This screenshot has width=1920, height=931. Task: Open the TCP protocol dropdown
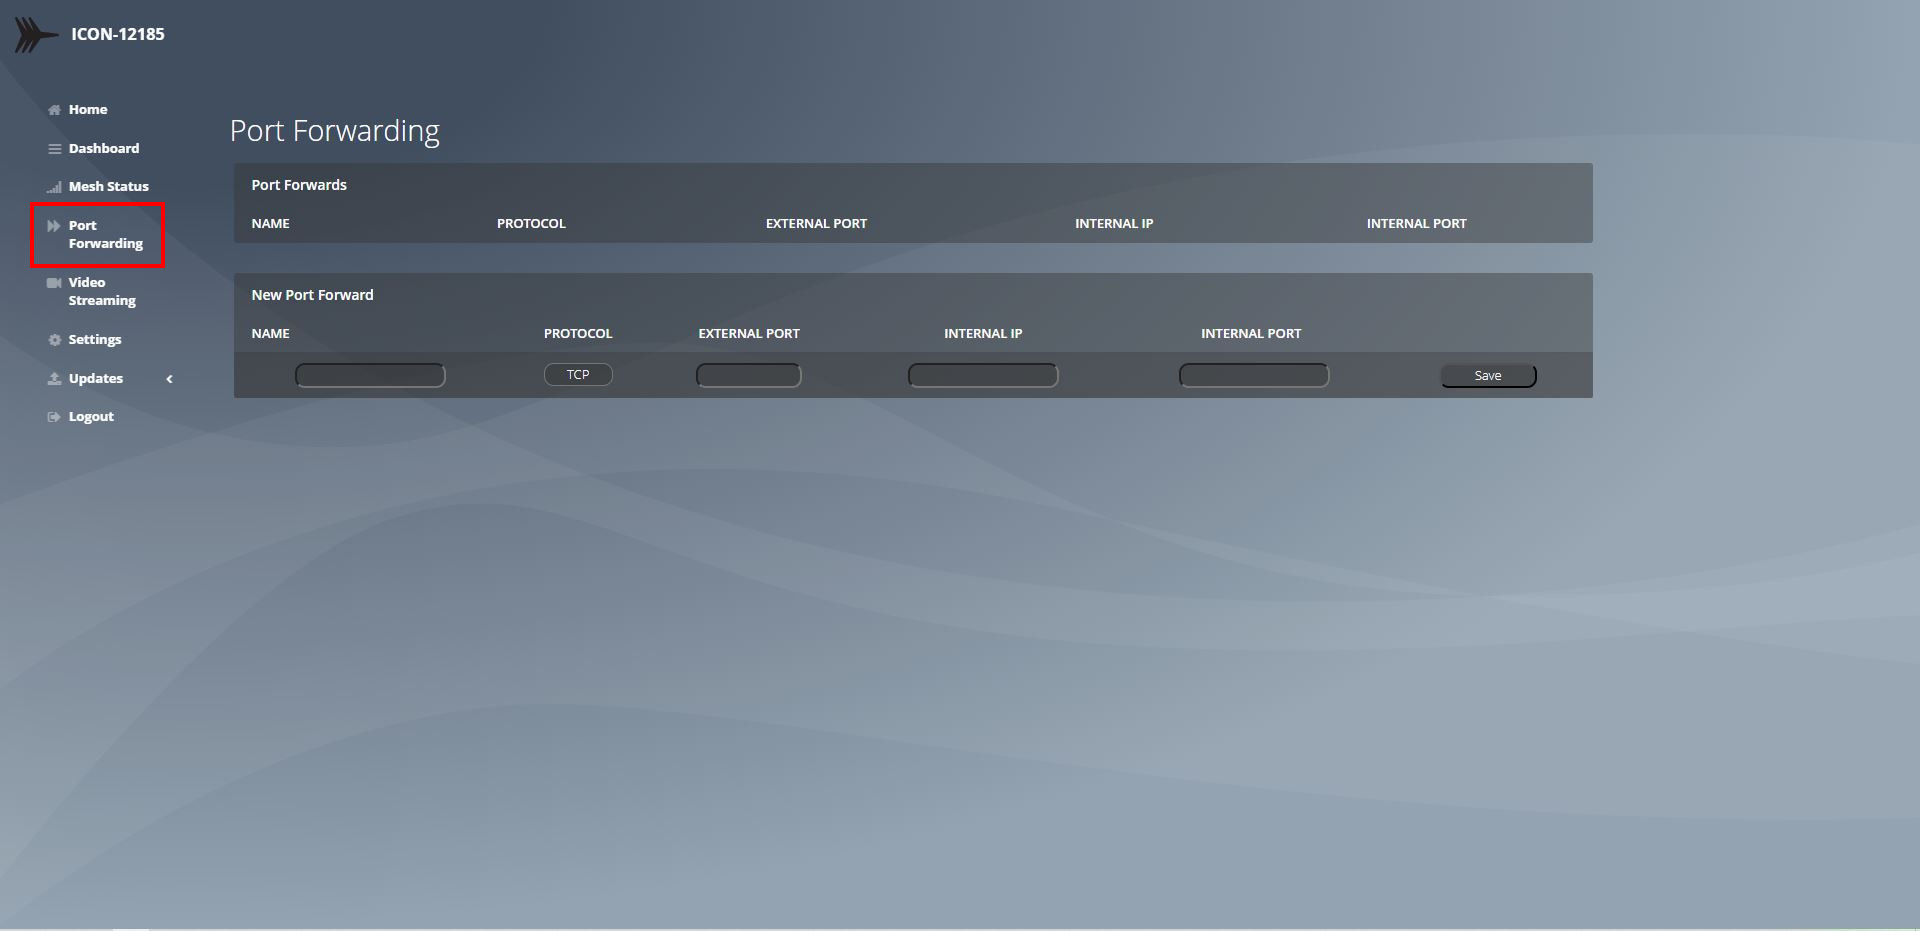click(578, 375)
